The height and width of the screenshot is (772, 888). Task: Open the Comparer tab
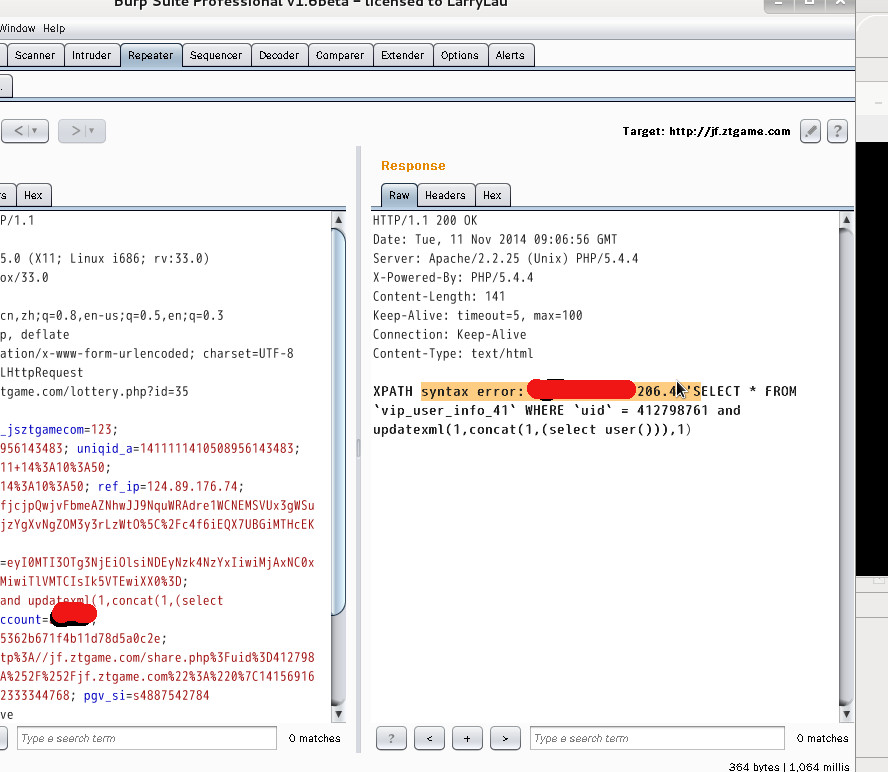click(x=340, y=56)
